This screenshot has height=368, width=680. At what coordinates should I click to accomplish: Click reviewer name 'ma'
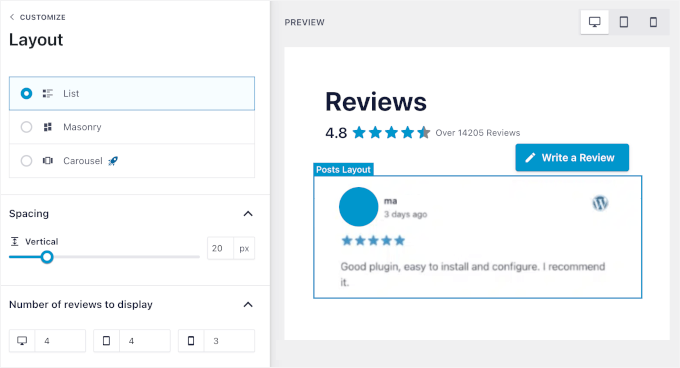tap(390, 201)
